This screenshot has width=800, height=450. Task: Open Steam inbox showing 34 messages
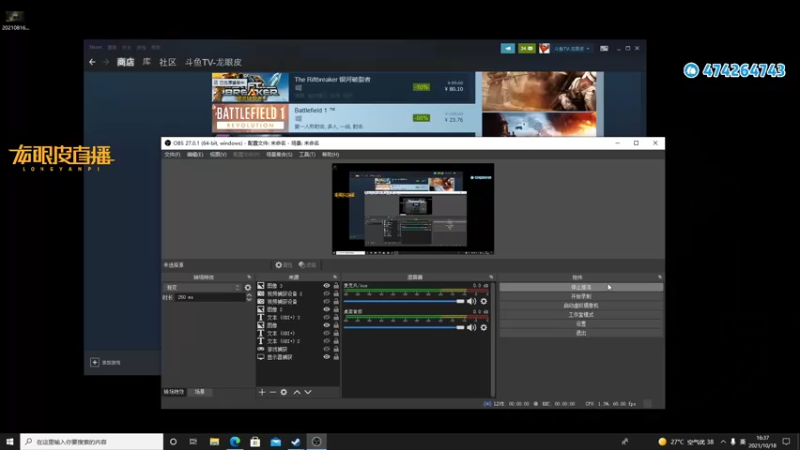point(527,48)
